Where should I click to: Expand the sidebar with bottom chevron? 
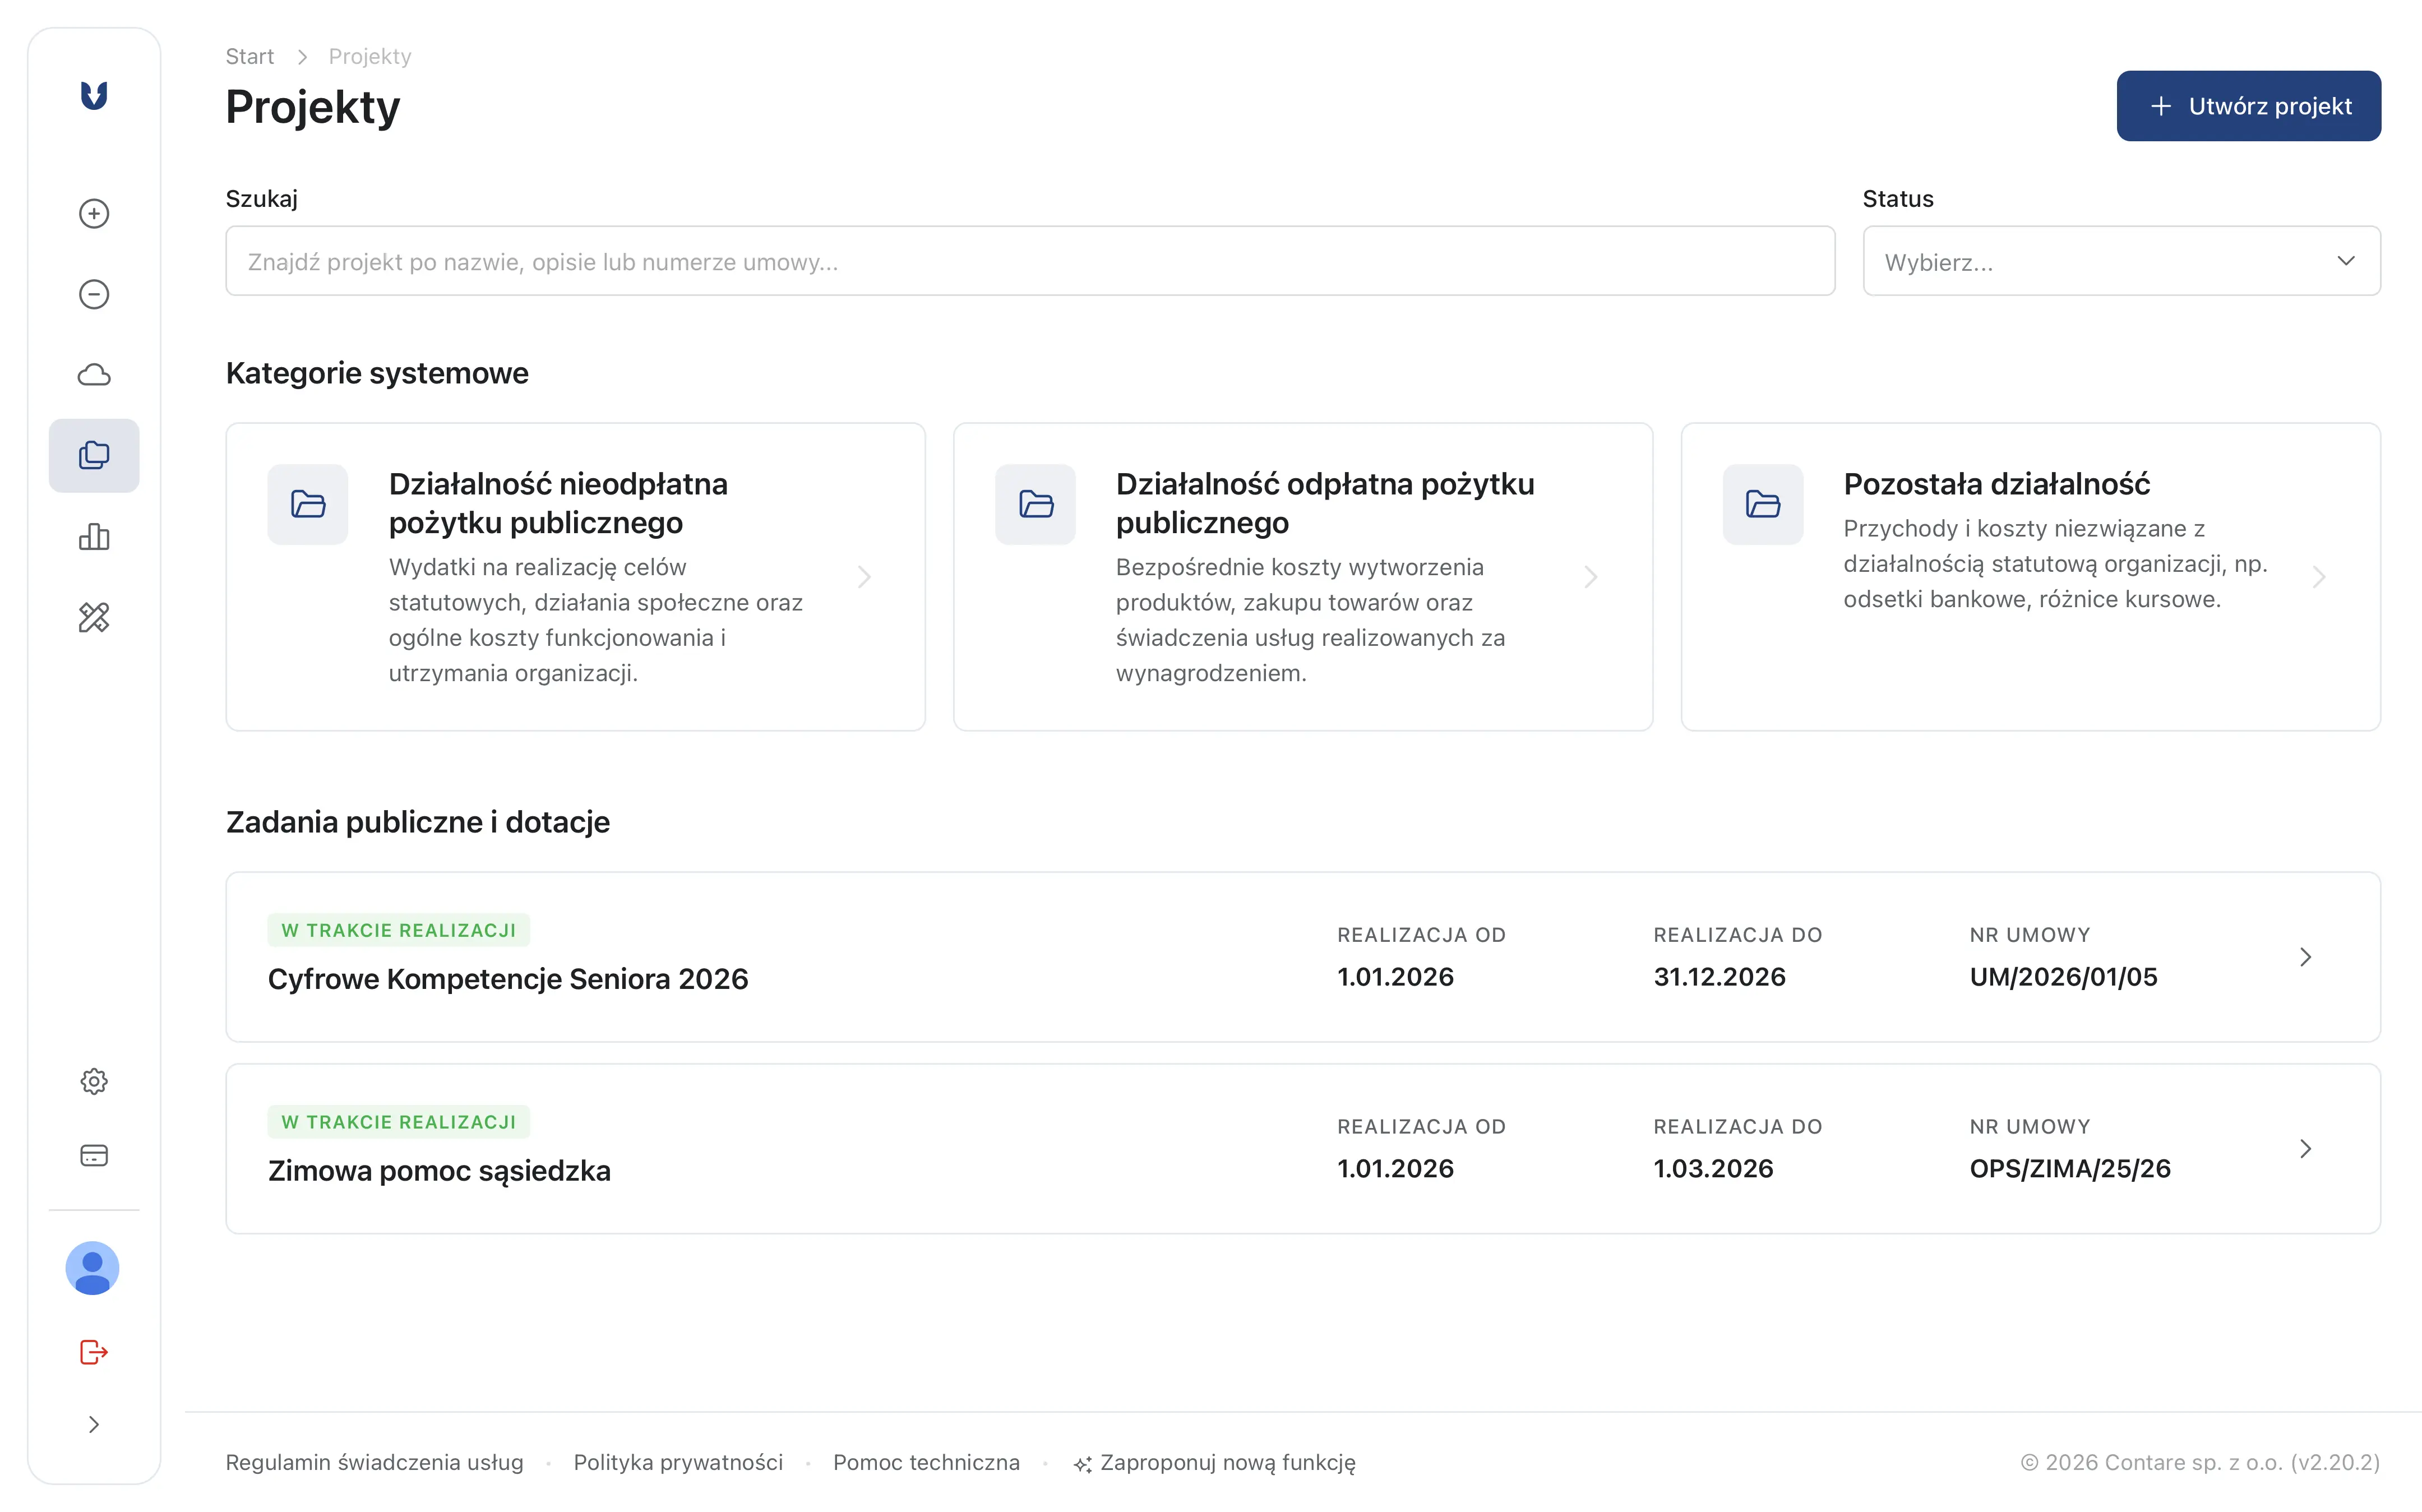pyautogui.click(x=94, y=1424)
